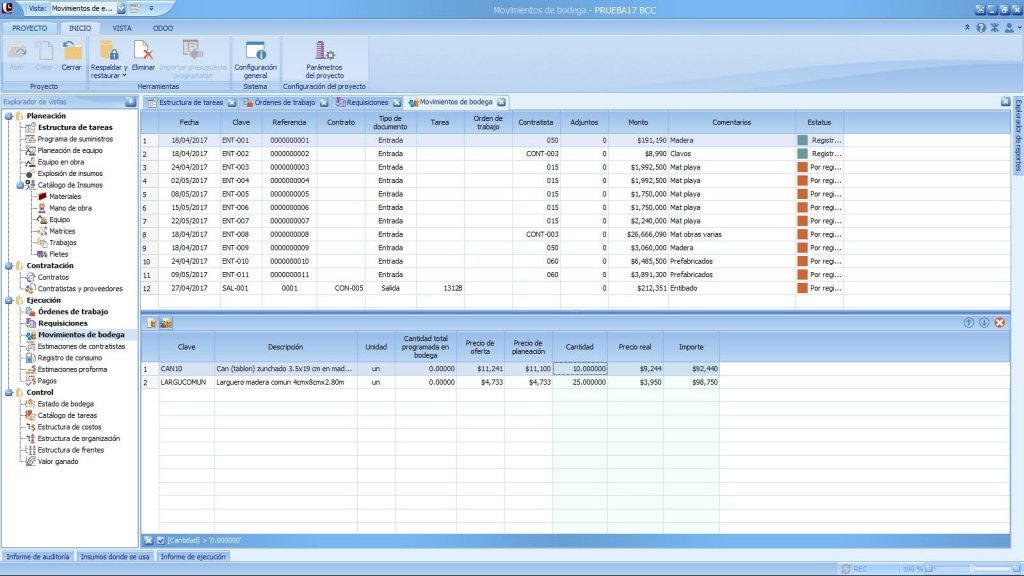1024x576 pixels.
Task: Open the Vista dropdown in title bar
Action: point(122,8)
